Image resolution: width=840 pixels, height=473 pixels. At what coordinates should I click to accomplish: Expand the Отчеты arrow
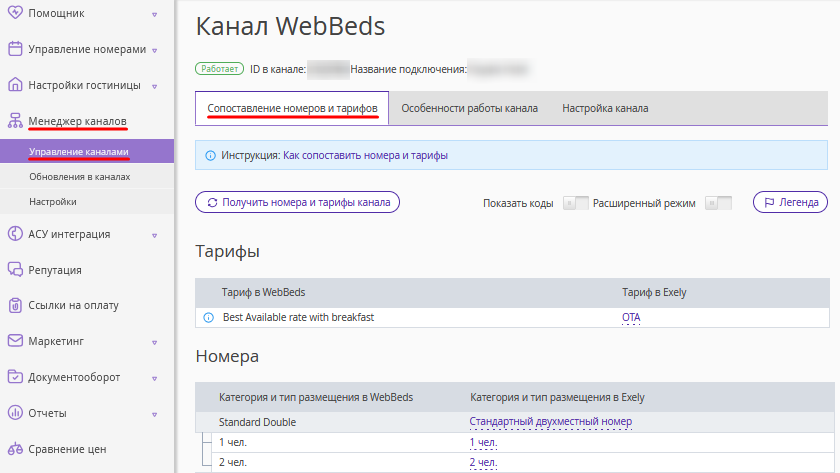[154, 414]
